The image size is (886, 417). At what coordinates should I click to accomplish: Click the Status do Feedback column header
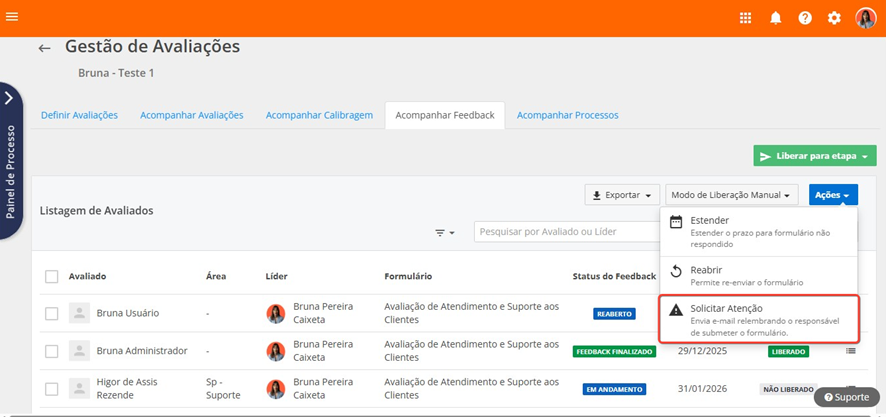pos(614,276)
